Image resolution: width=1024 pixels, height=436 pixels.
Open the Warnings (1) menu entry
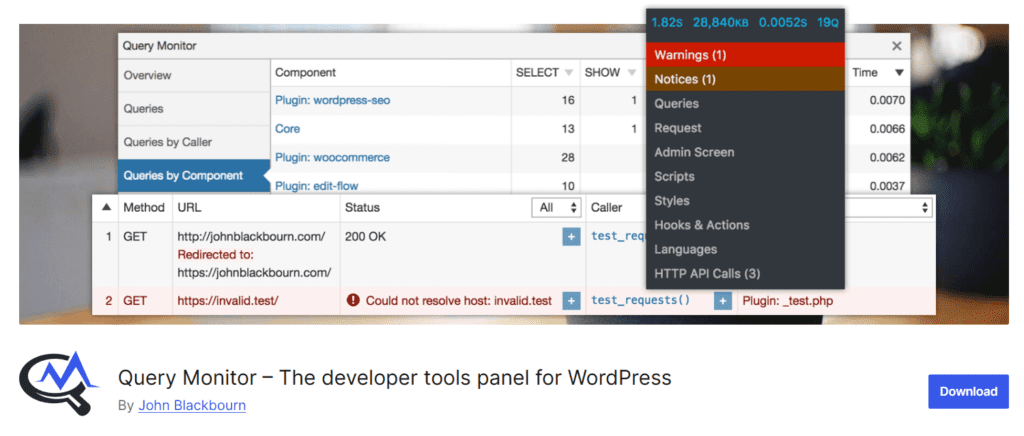coord(745,55)
